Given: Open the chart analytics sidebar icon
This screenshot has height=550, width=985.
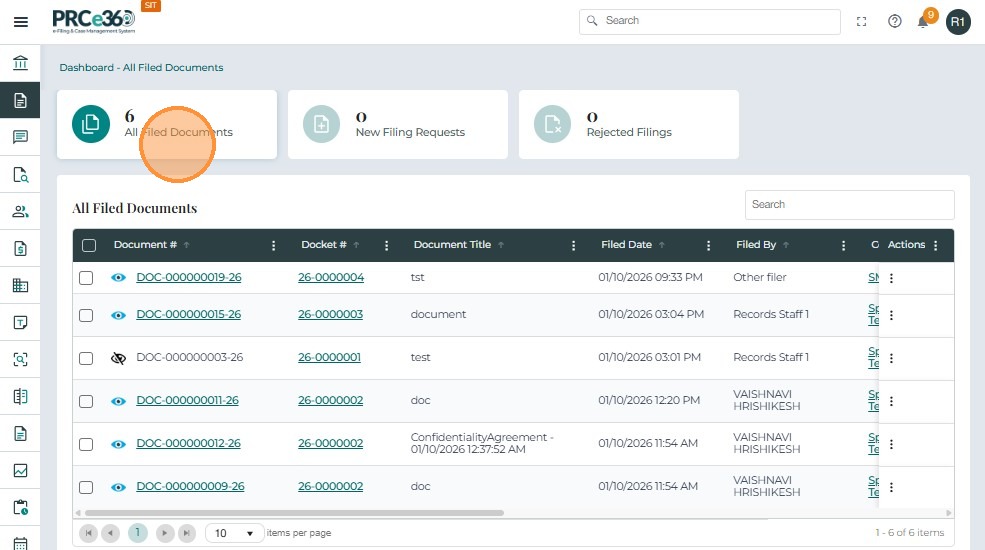Looking at the screenshot, I should (x=20, y=470).
